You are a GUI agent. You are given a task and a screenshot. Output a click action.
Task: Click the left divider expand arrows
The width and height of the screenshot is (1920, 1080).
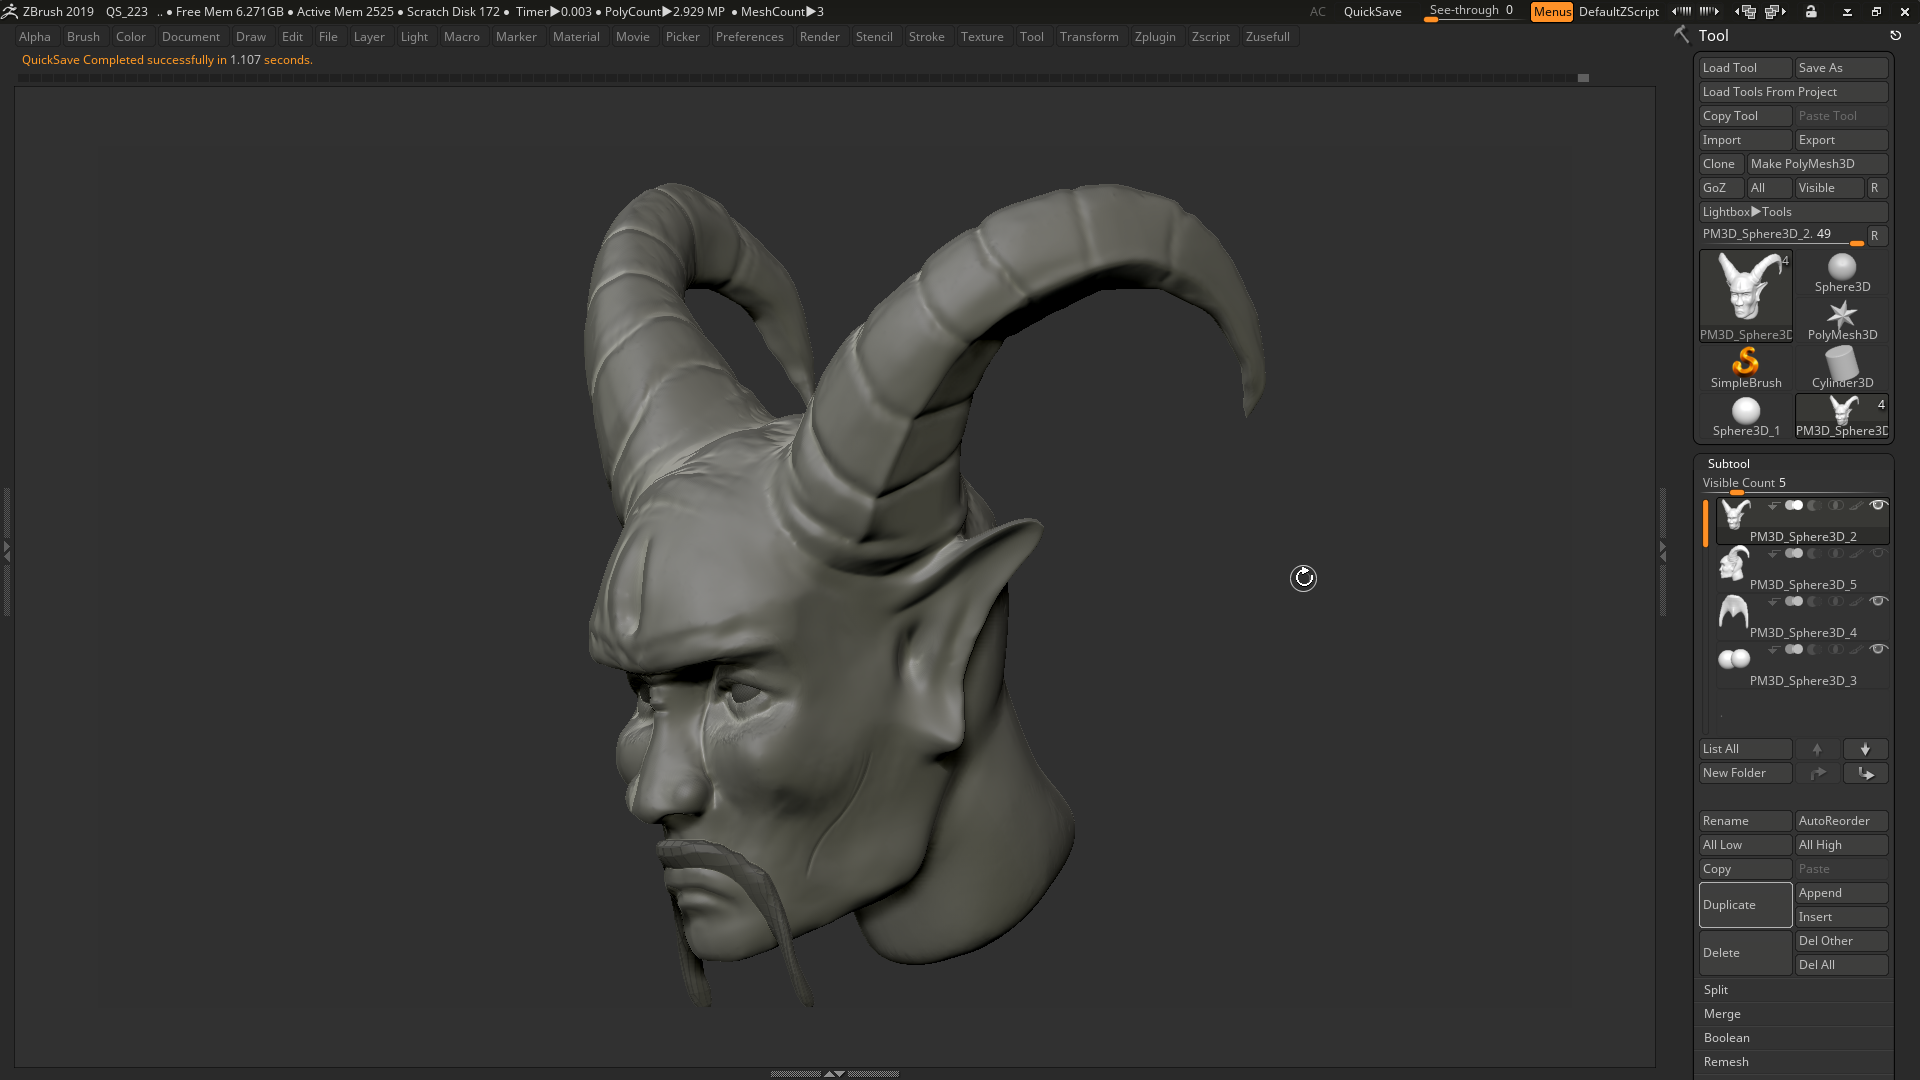6,550
